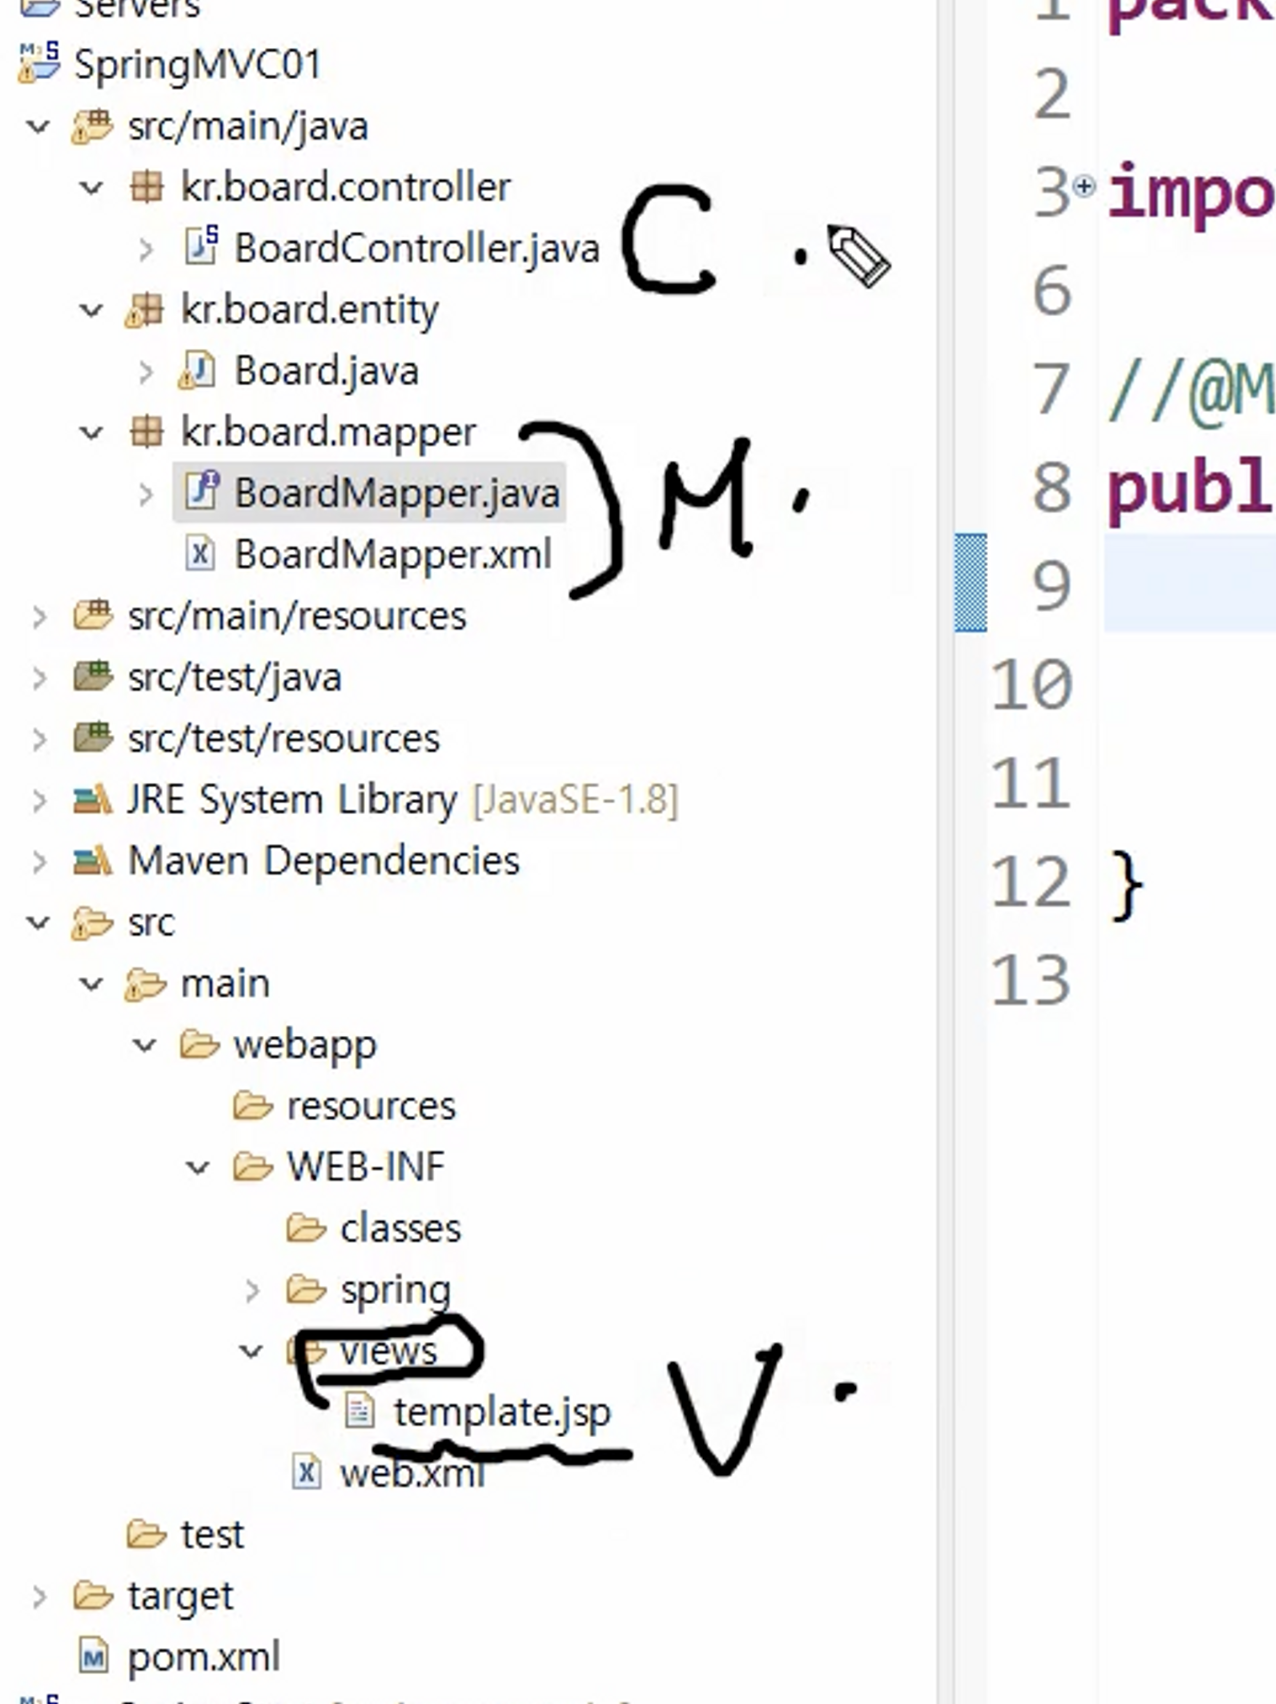Select the web.xml label
1276x1704 pixels.
tap(412, 1474)
